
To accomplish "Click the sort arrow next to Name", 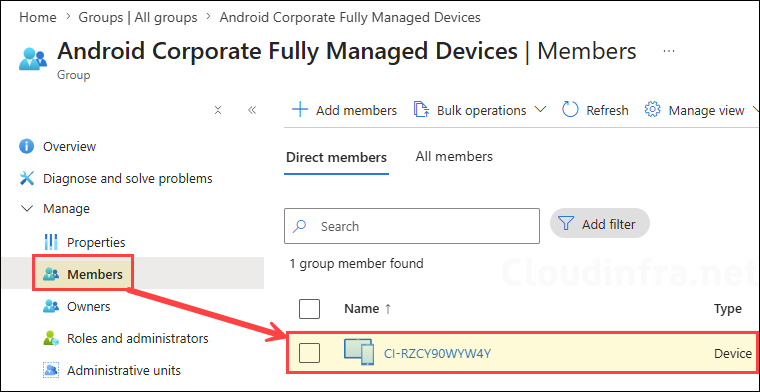I will (388, 309).
